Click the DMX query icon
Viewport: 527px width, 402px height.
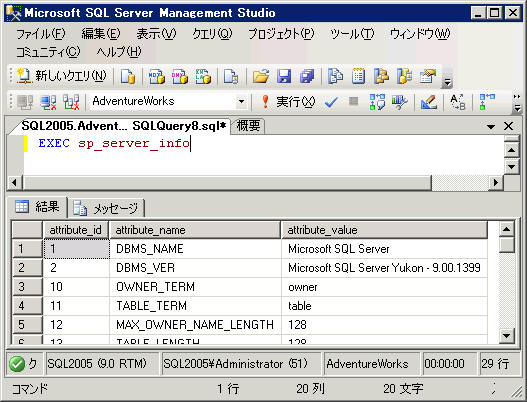click(x=180, y=76)
